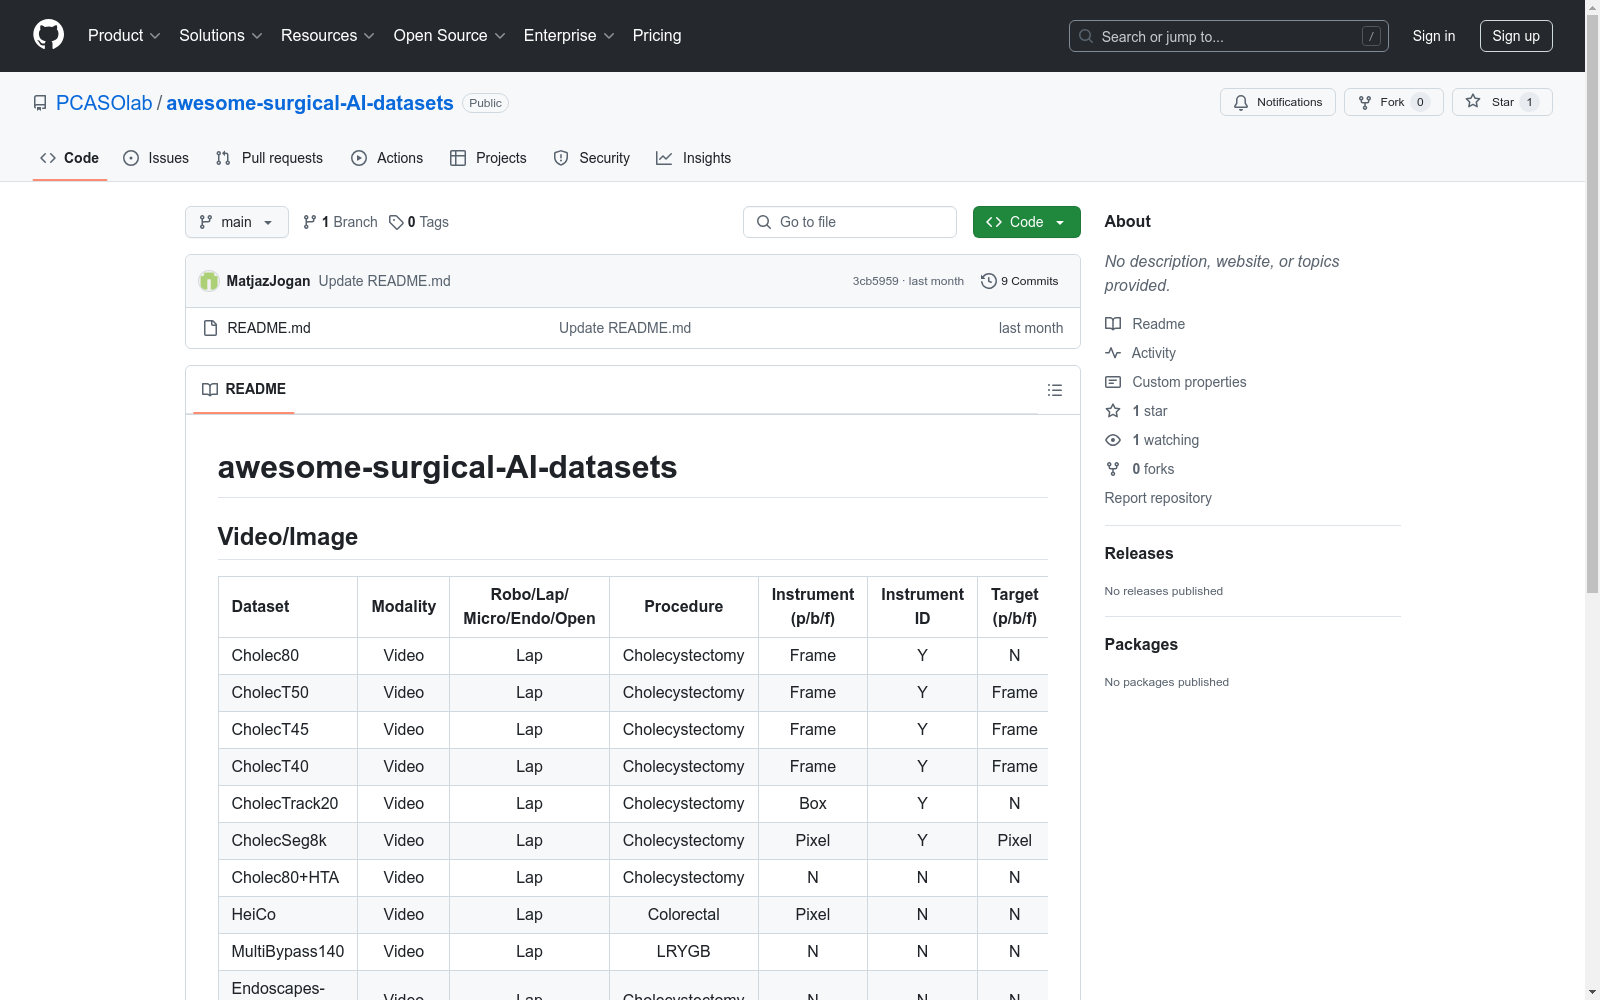1600x1000 pixels.
Task: Click the CholecTrack20 dataset cell
Action: tap(288, 804)
